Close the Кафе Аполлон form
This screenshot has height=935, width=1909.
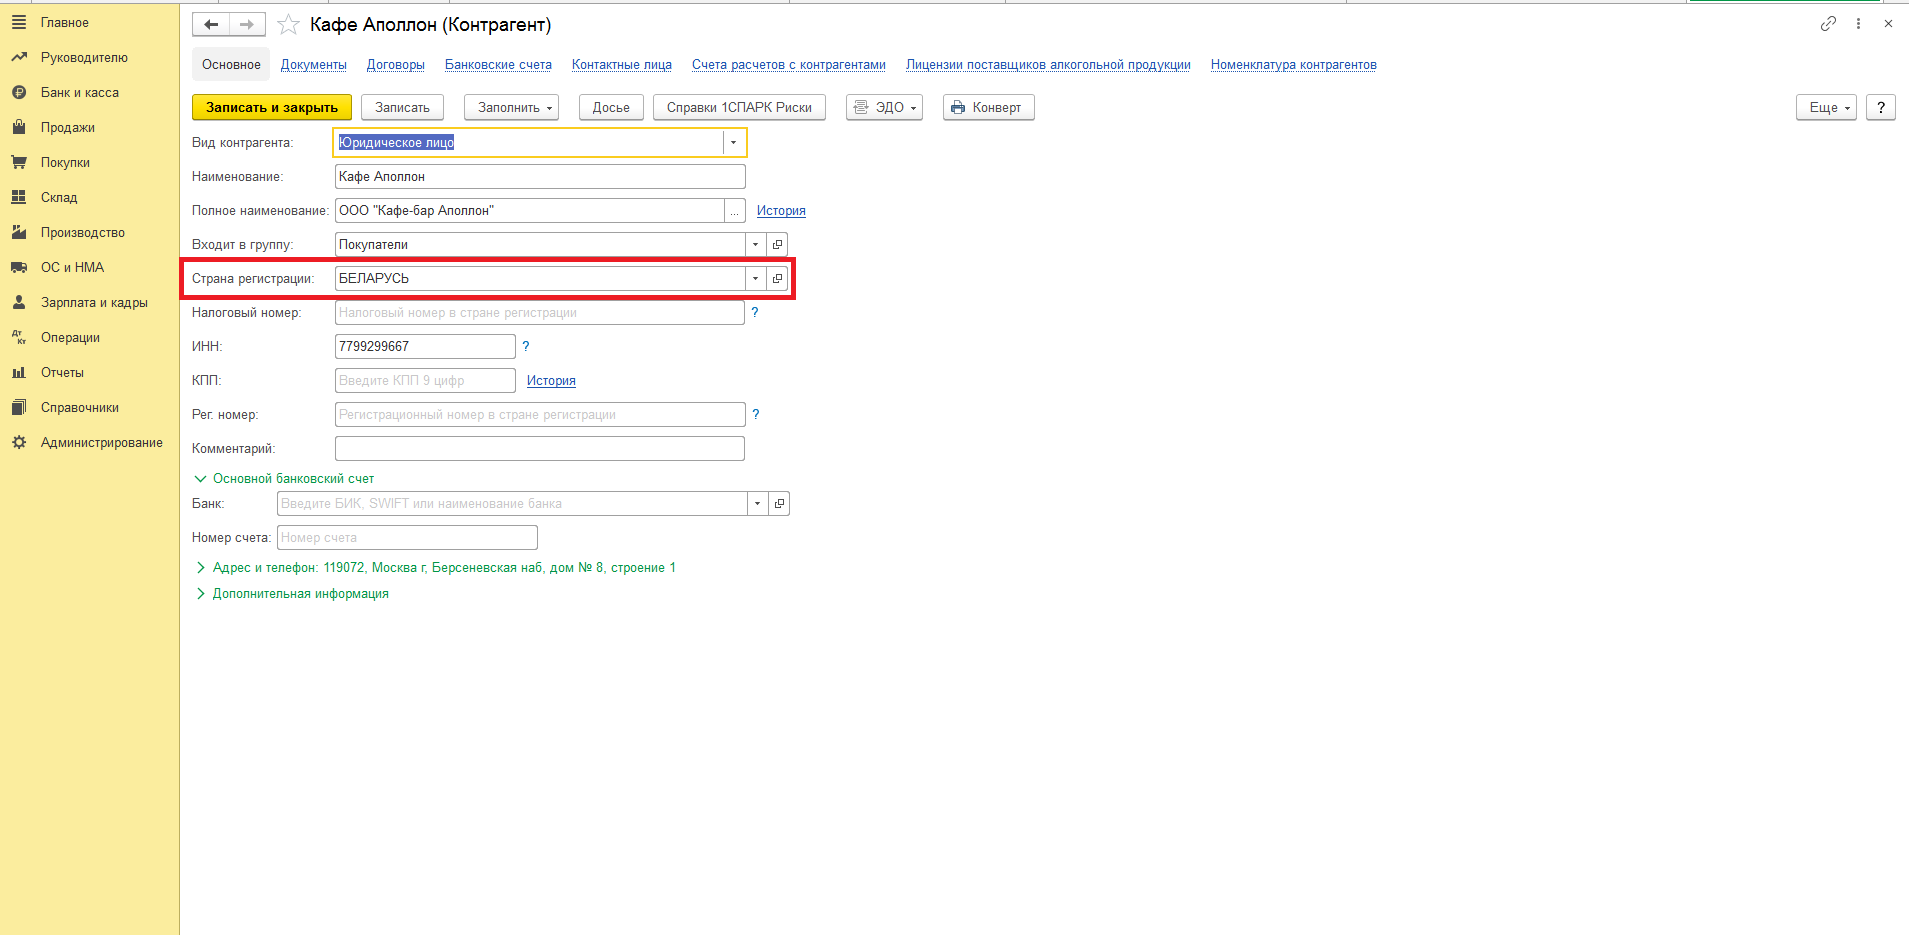1888,24
